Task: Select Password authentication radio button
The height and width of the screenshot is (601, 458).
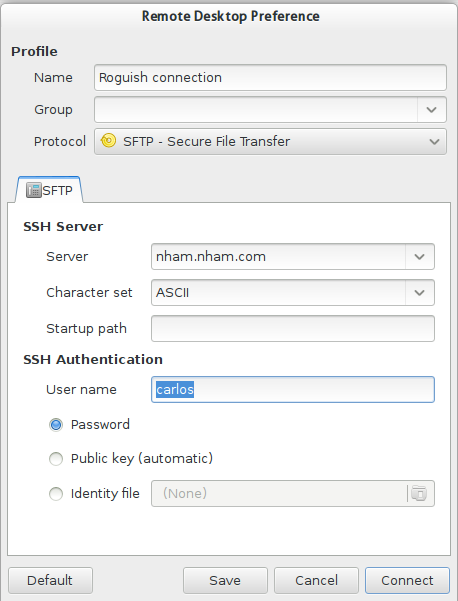Action: (56, 425)
